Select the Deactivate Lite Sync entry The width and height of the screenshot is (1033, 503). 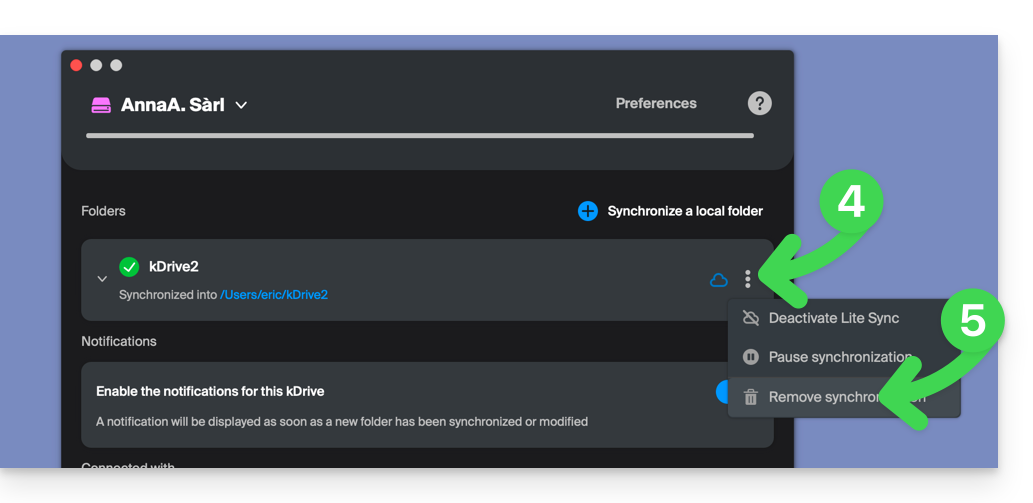833,318
